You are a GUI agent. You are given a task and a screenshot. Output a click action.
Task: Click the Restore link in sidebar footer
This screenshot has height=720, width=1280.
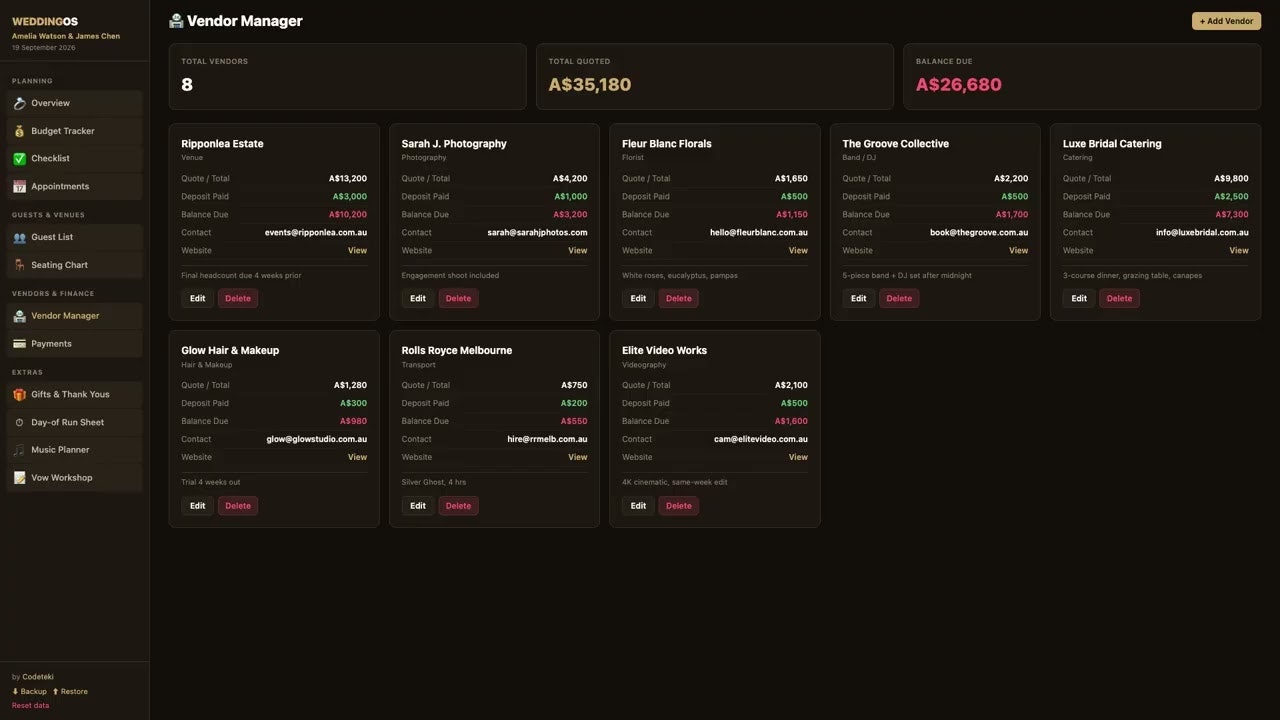(x=70, y=691)
